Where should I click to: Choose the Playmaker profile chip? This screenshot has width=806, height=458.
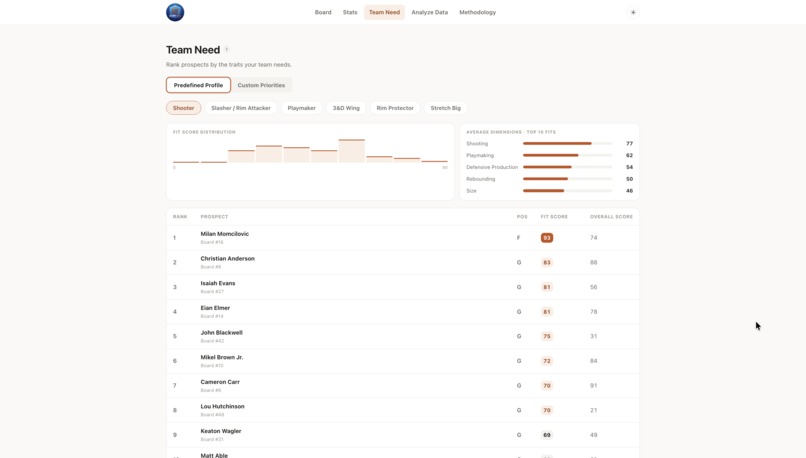[301, 108]
